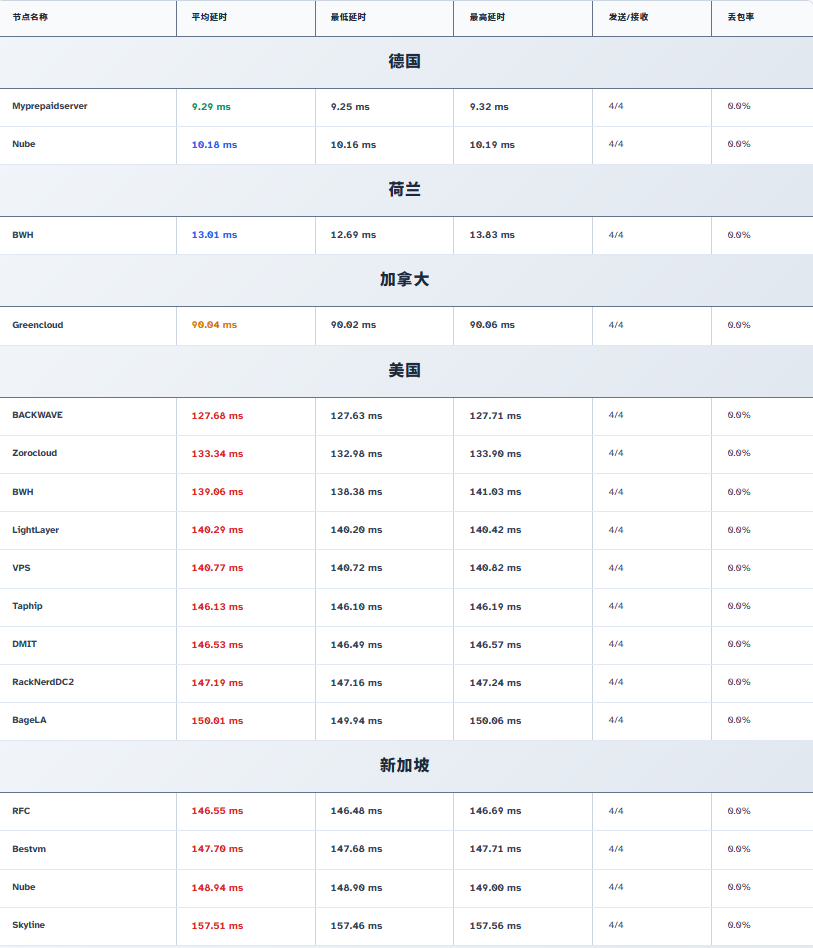Click the Skyline node name
The width and height of the screenshot is (813, 948).
pos(28,925)
